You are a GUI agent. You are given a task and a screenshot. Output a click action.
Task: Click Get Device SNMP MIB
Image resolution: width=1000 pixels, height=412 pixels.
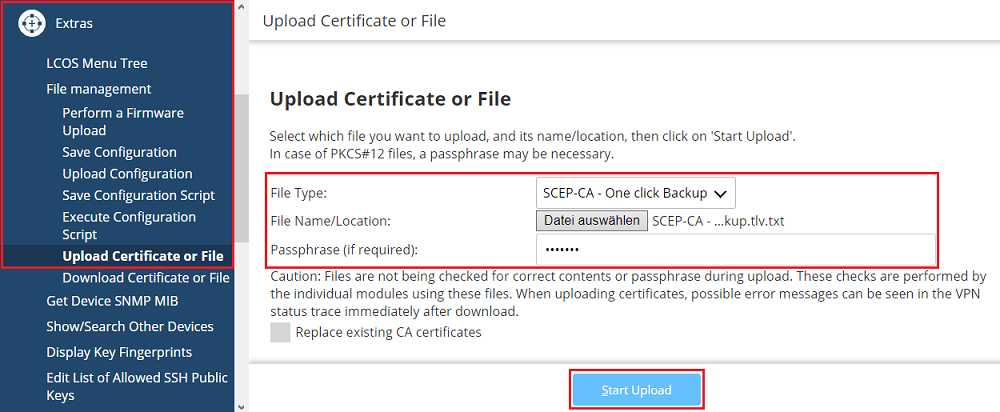click(x=112, y=300)
